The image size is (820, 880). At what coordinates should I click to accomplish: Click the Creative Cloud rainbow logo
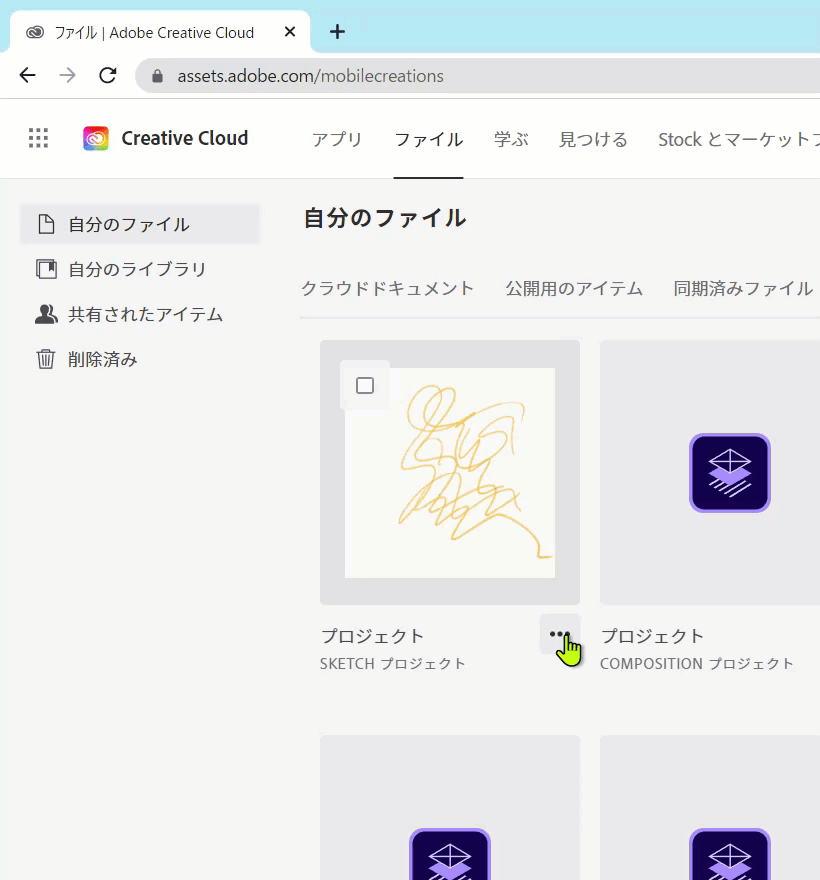(x=96, y=138)
